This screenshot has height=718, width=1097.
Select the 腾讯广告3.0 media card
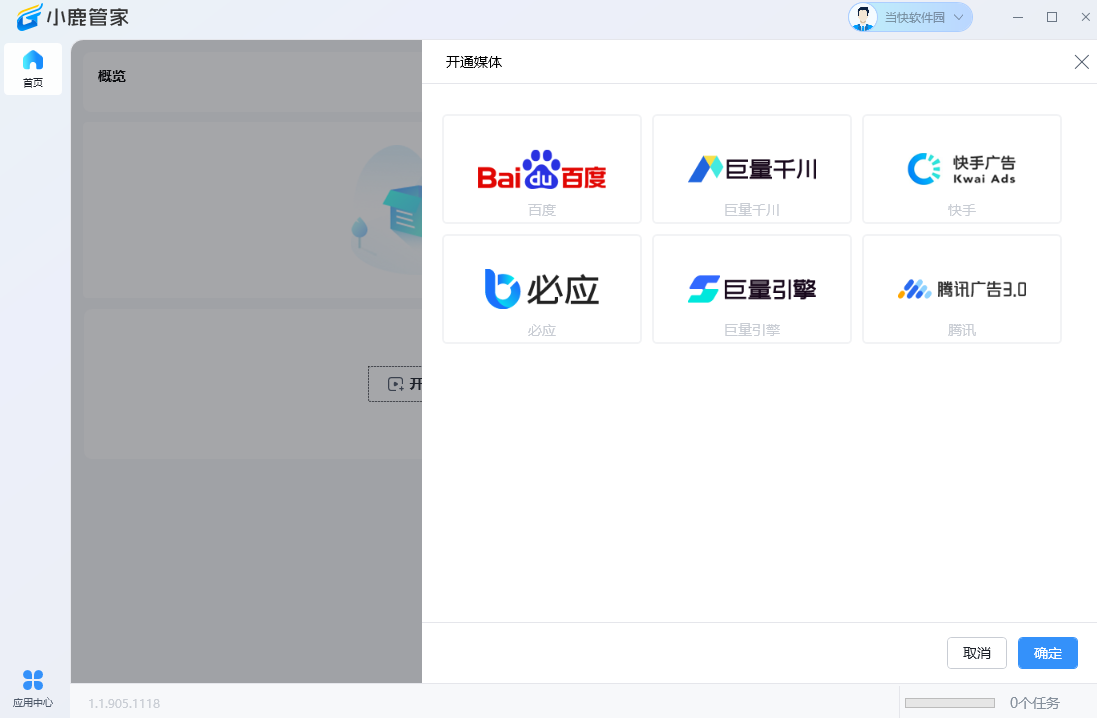click(x=961, y=289)
